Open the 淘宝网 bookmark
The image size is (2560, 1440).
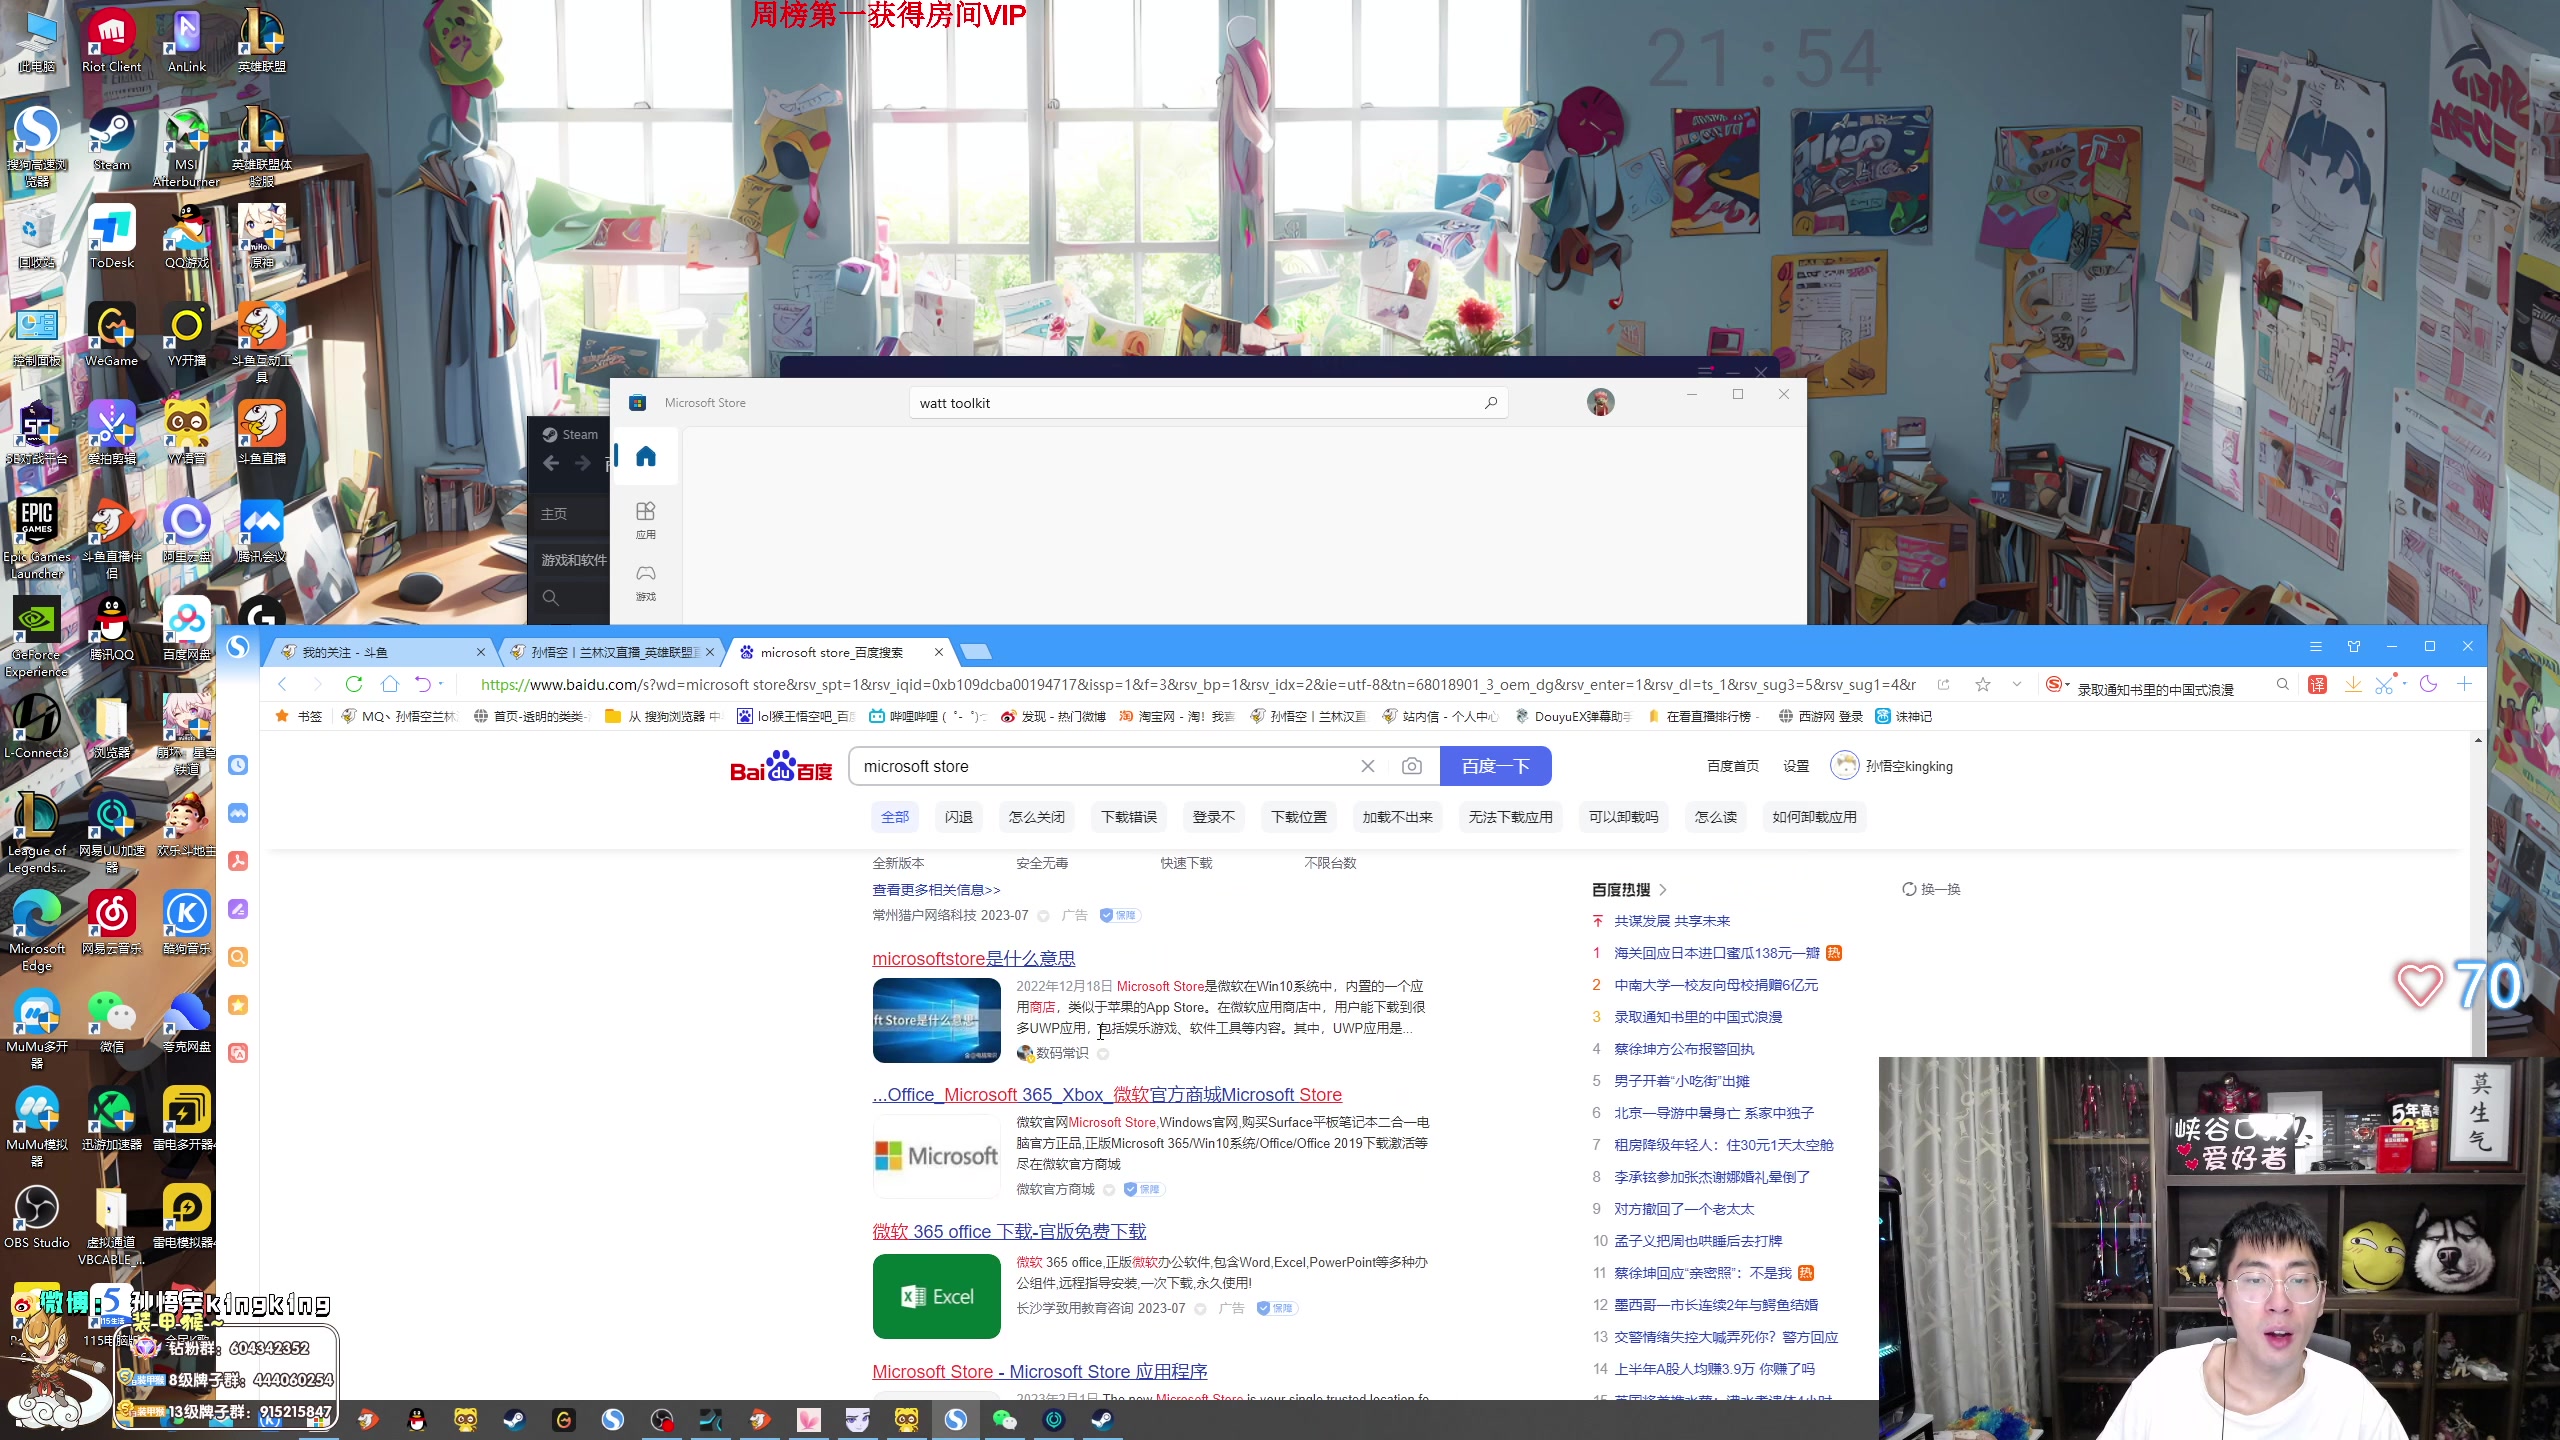click(1177, 716)
